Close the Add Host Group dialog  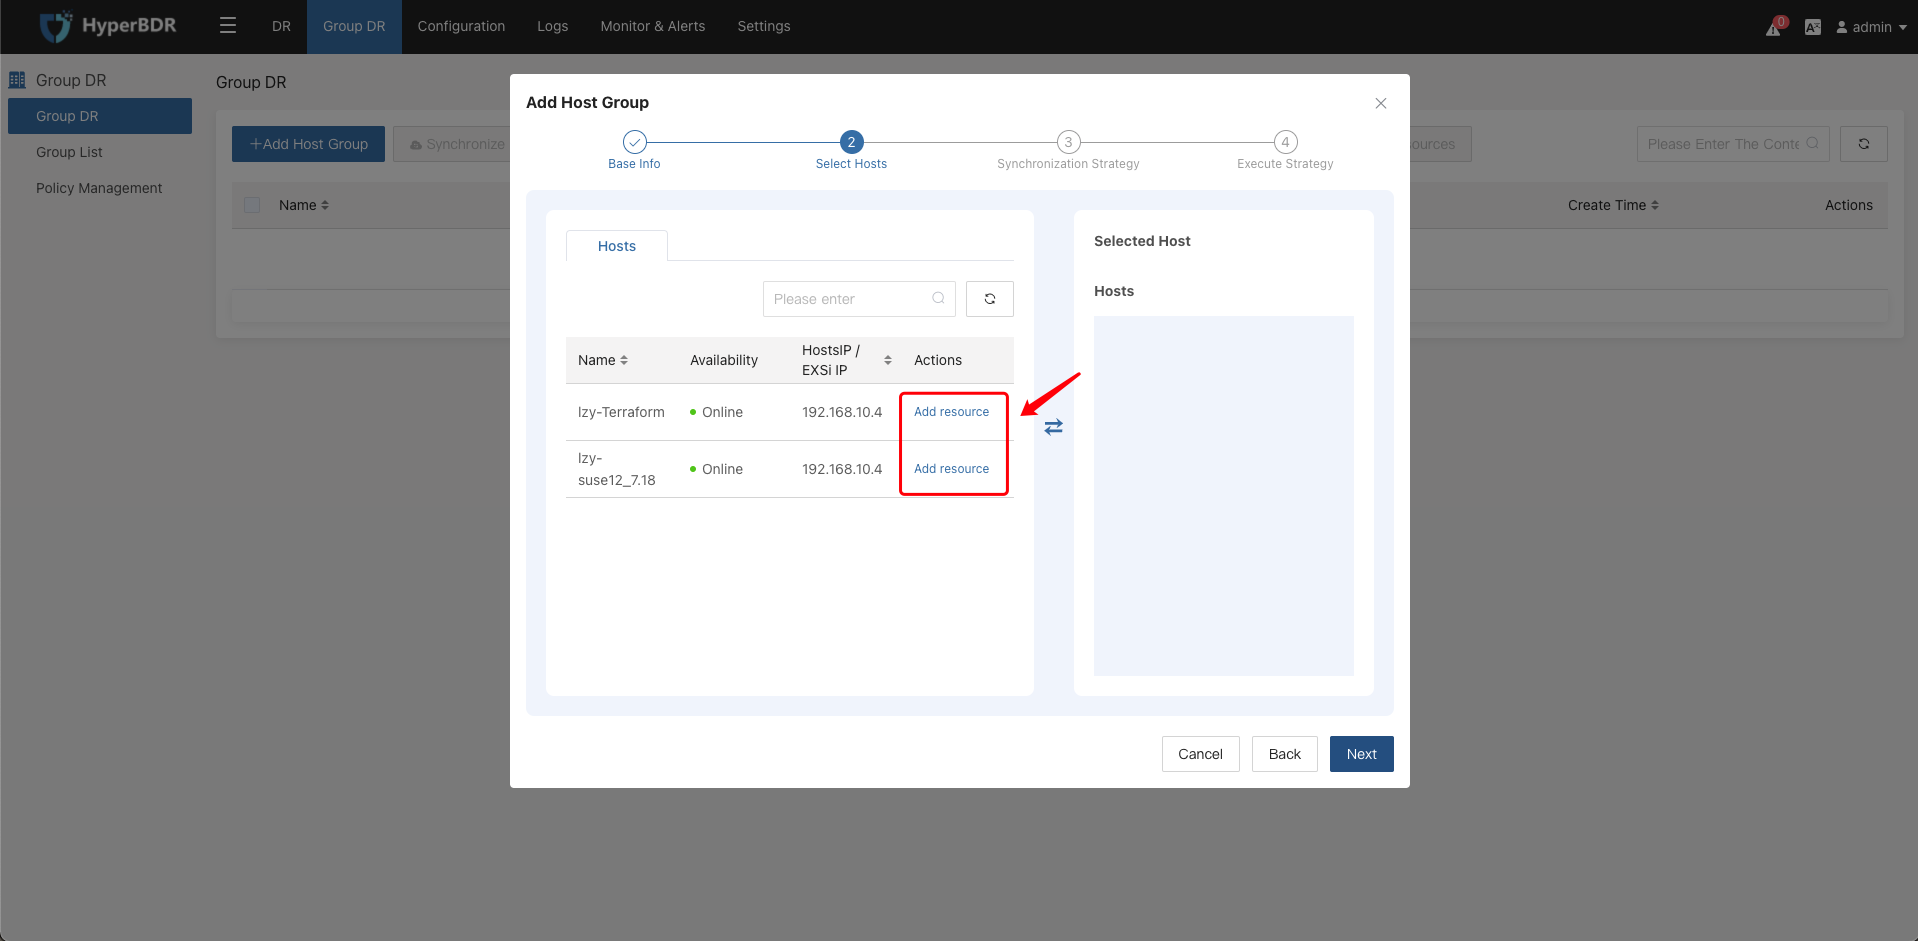click(1381, 103)
